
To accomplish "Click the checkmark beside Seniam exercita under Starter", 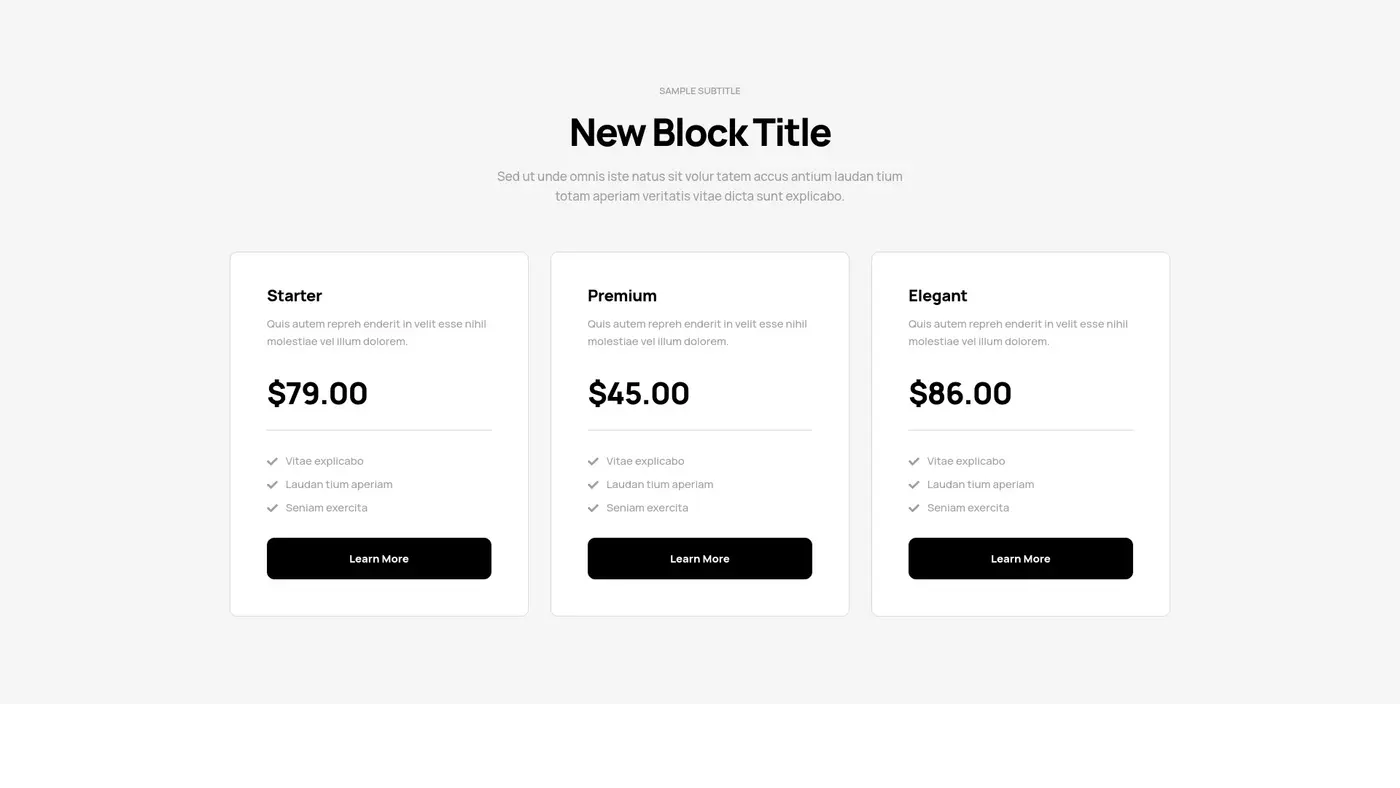I will coord(271,507).
